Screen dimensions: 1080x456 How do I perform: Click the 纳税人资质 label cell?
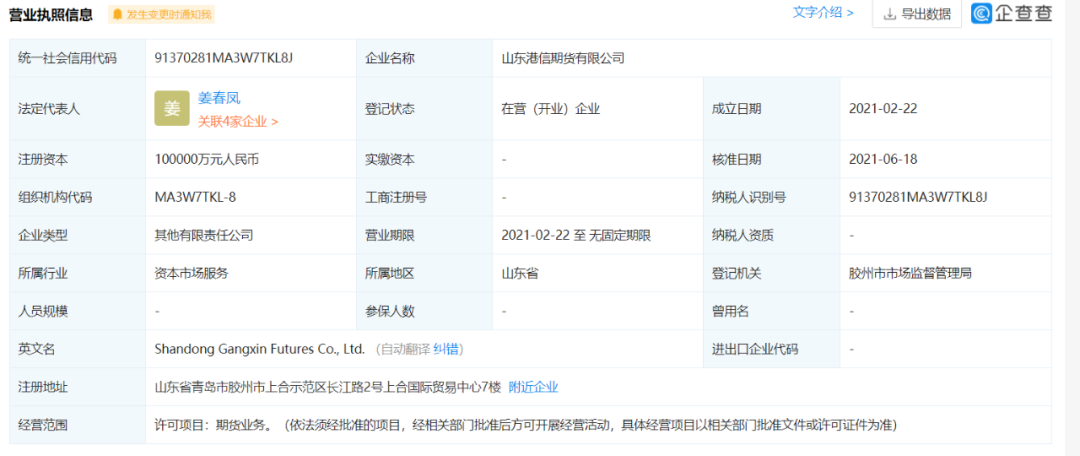pyautogui.click(x=771, y=235)
